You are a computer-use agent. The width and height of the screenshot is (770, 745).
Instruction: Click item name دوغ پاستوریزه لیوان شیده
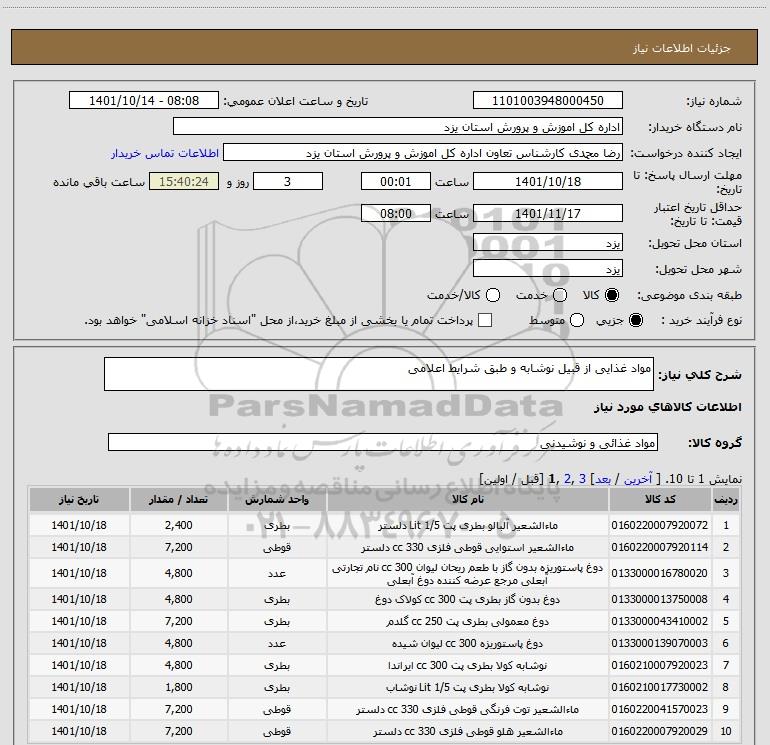(468, 643)
